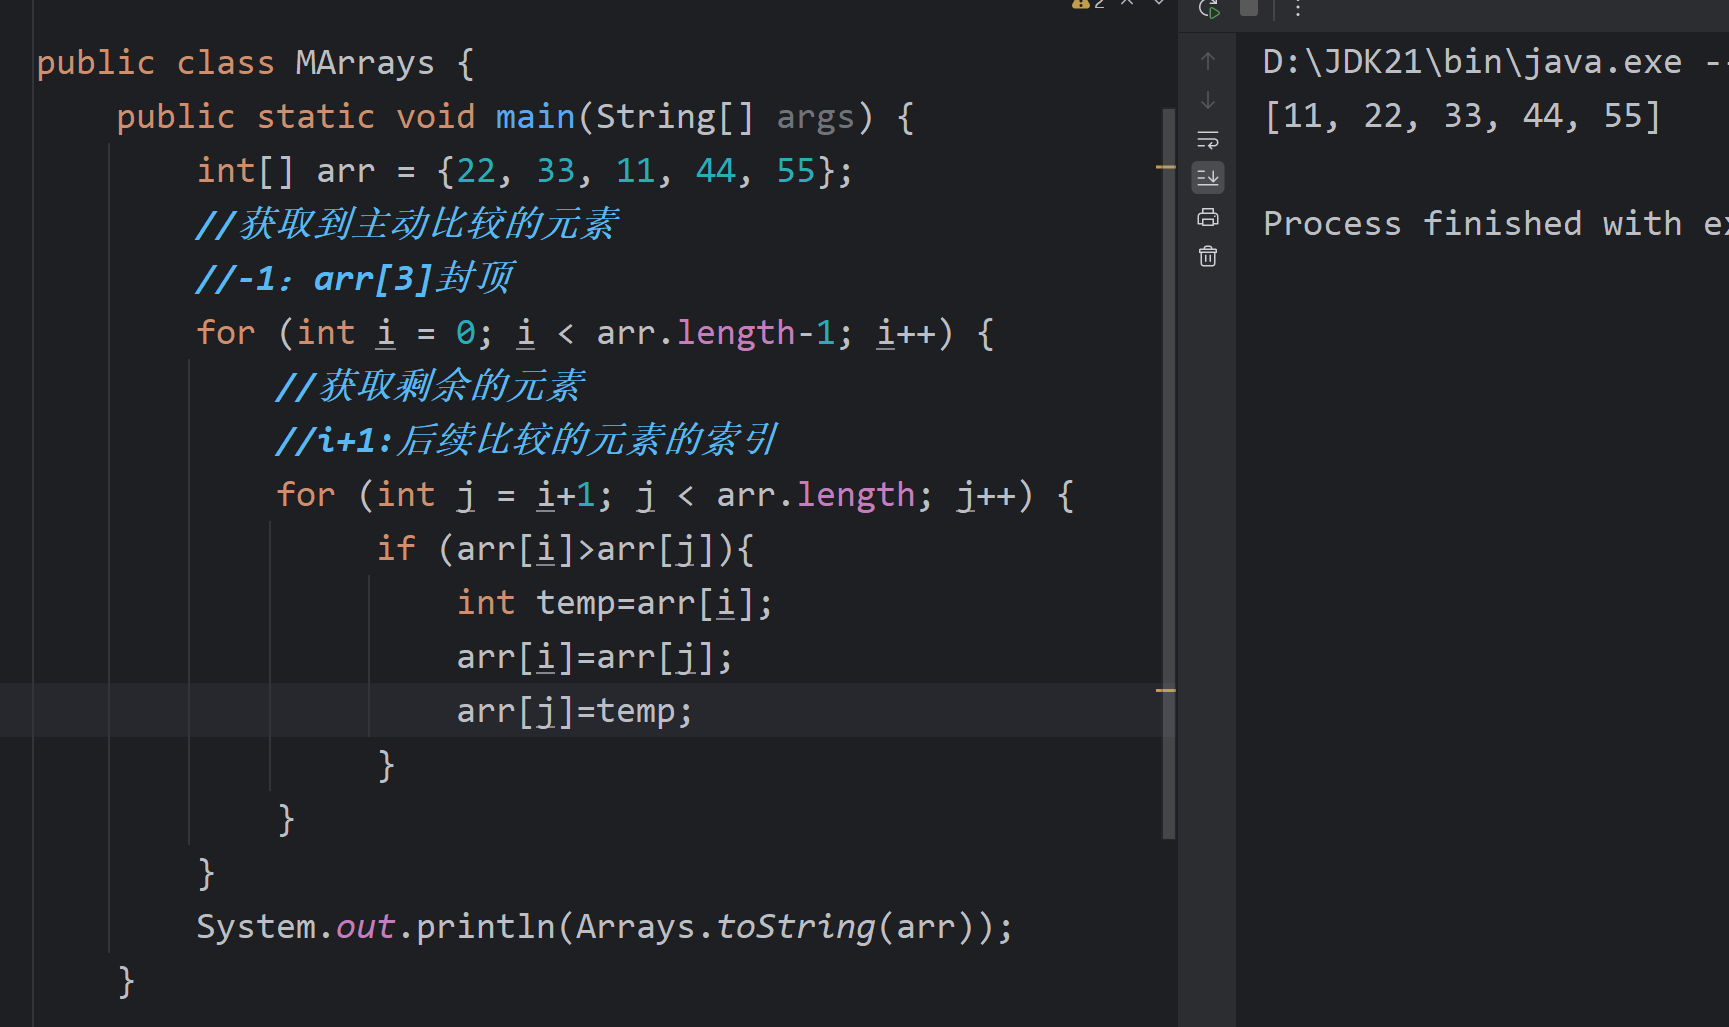
Task: Click the line arr[i]=arr[j];
Action: click(x=594, y=657)
